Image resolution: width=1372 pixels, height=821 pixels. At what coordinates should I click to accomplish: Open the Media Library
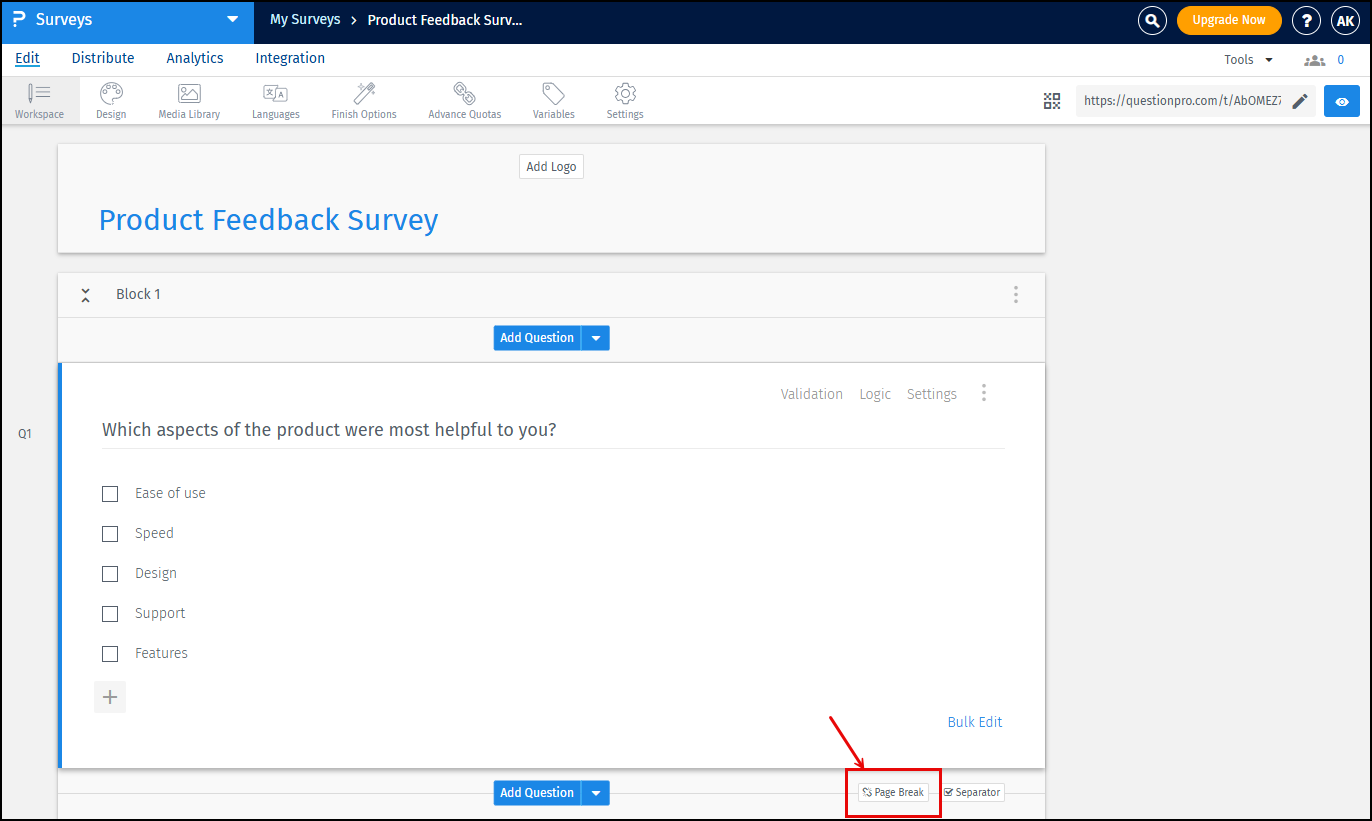(188, 100)
